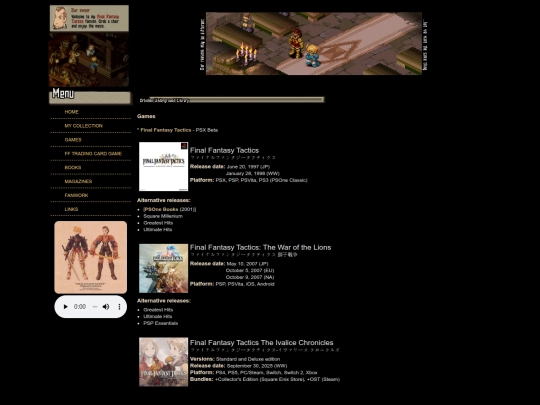
Task: Click the Final Fantasy Tactics title heading
Action: tap(224, 150)
